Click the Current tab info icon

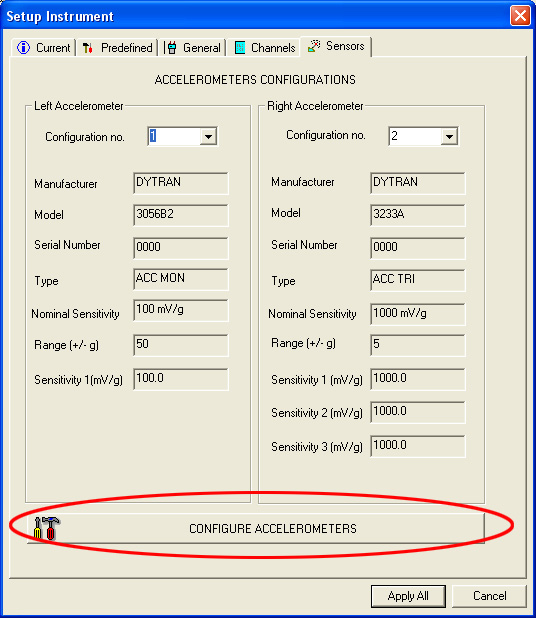pyautogui.click(x=23, y=48)
